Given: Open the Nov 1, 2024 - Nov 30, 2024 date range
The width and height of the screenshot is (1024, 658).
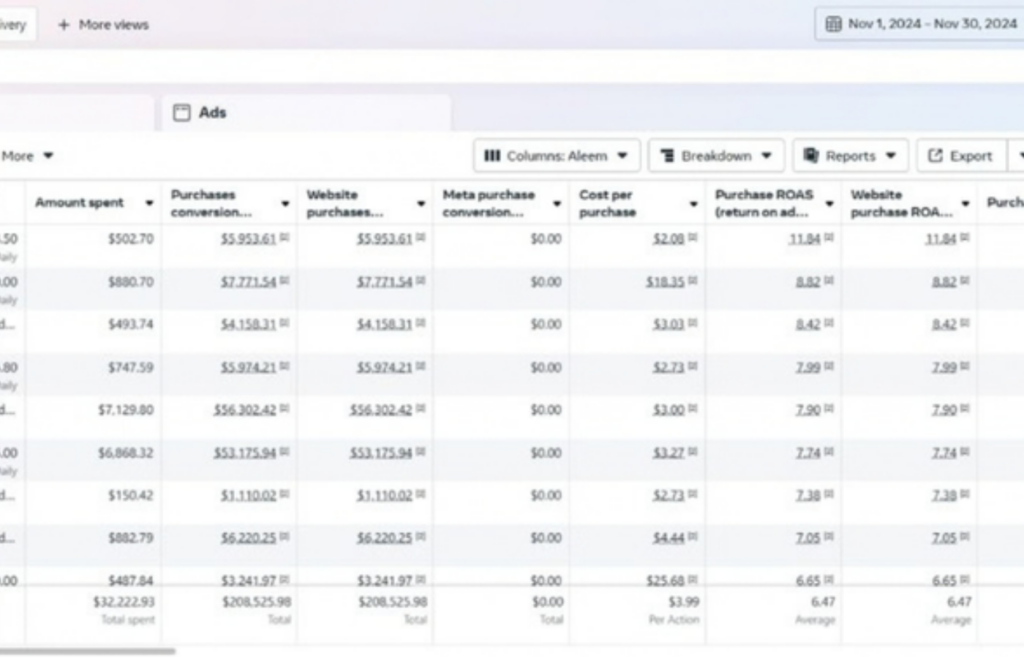Looking at the screenshot, I should pos(920,24).
